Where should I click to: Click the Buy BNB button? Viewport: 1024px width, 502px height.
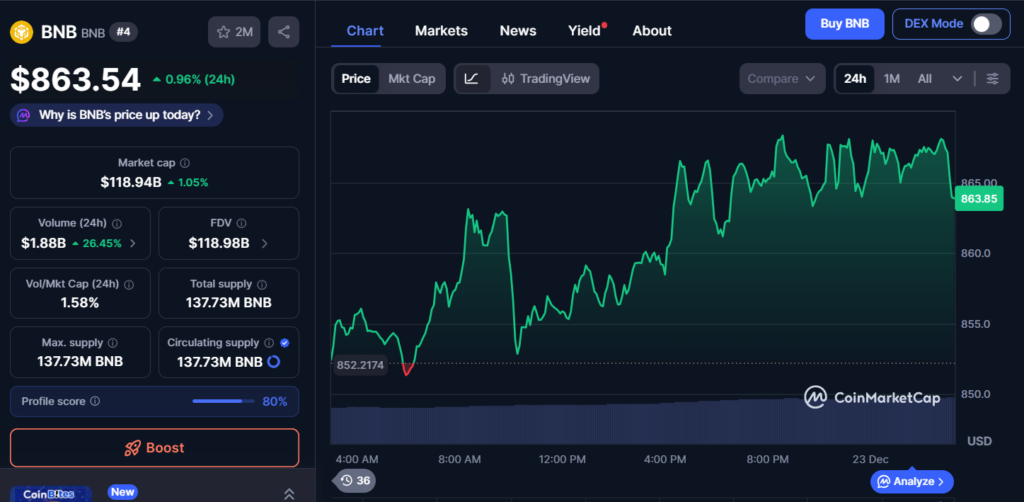pos(844,24)
